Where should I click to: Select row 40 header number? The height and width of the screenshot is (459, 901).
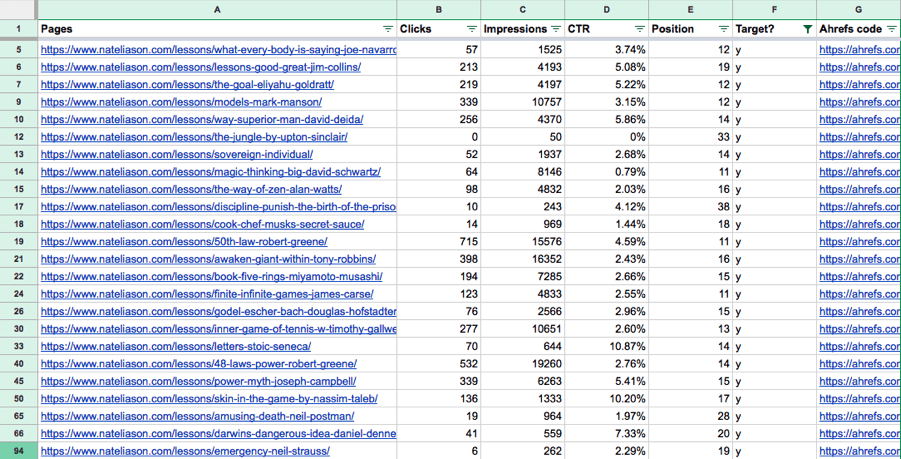[x=18, y=364]
